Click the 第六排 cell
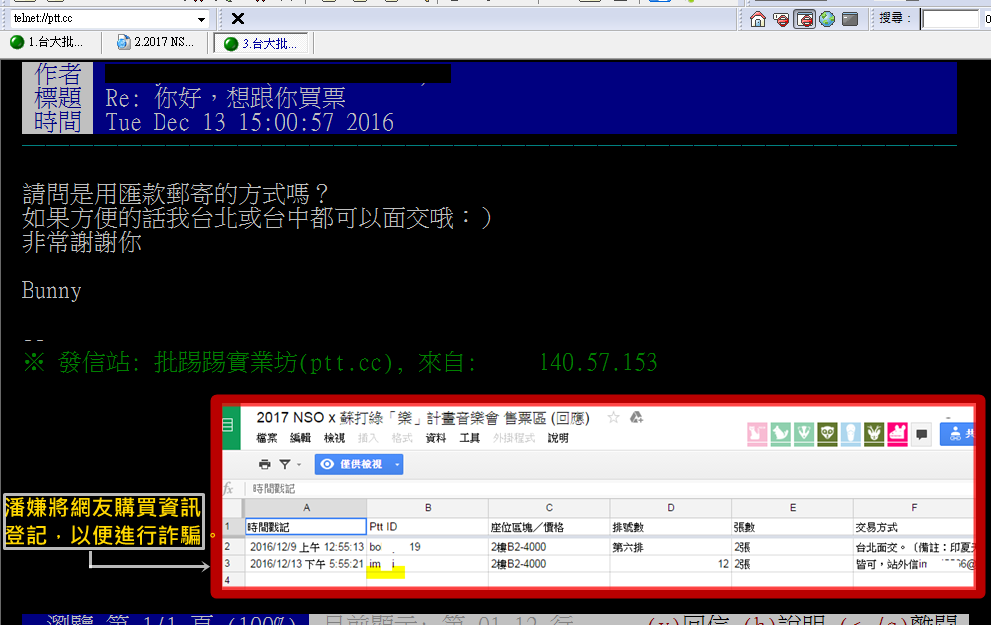991x625 pixels. [x=671, y=547]
